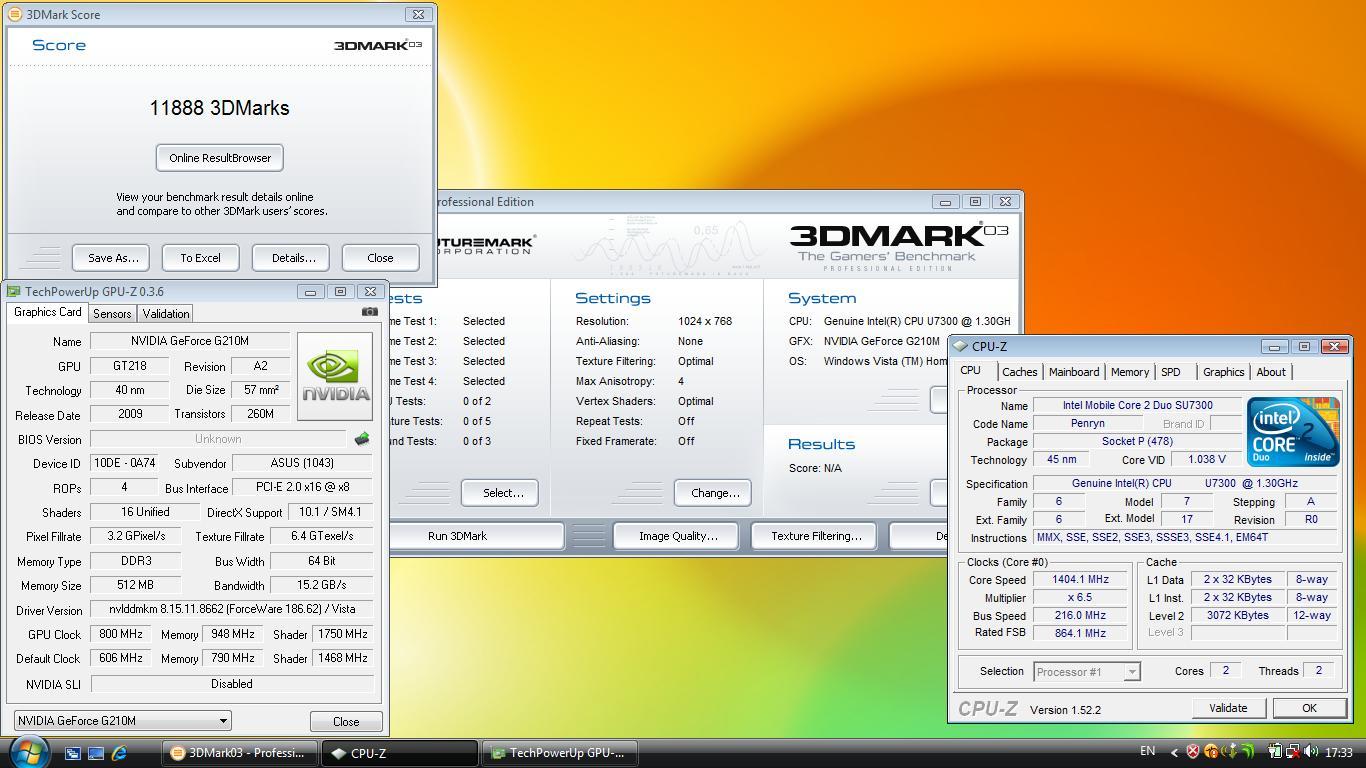Click the battery power tray icon
This screenshot has width=1366, height=768.
tap(1275, 751)
